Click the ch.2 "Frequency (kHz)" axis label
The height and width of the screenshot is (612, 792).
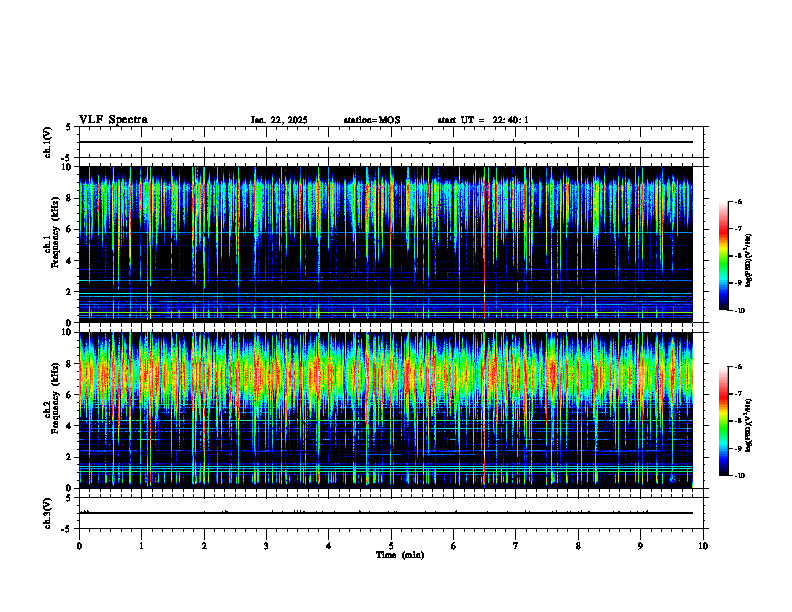[x=56, y=398]
